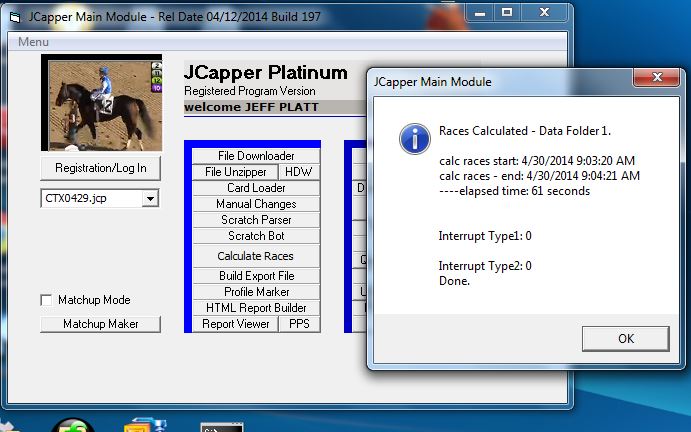Click the Registration/Log In button

coord(100,168)
